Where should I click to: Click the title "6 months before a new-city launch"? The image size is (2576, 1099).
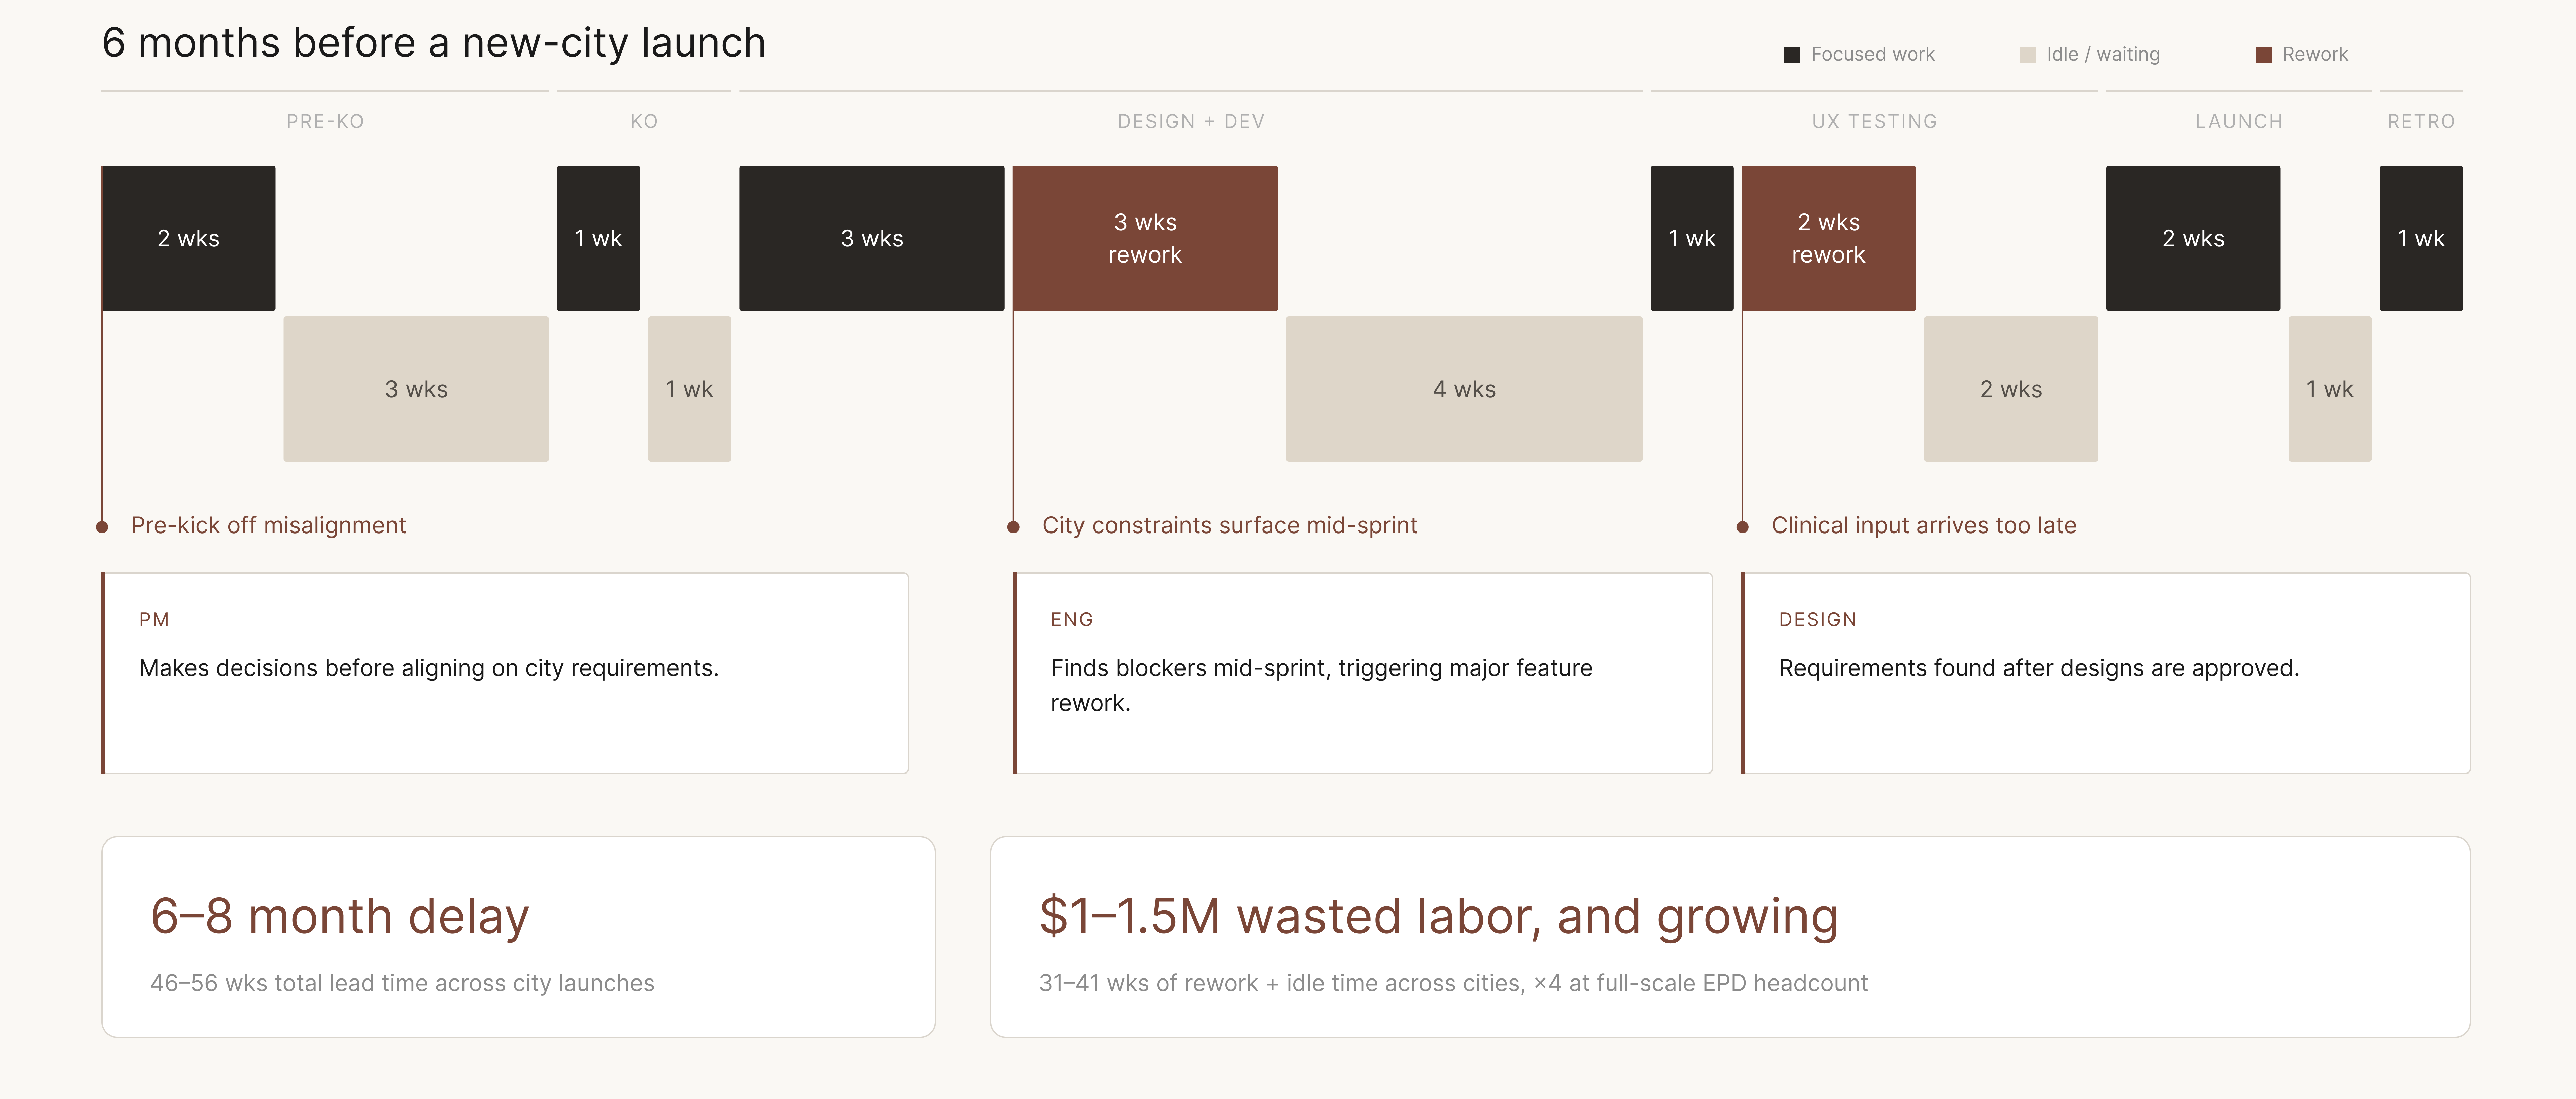tap(434, 43)
